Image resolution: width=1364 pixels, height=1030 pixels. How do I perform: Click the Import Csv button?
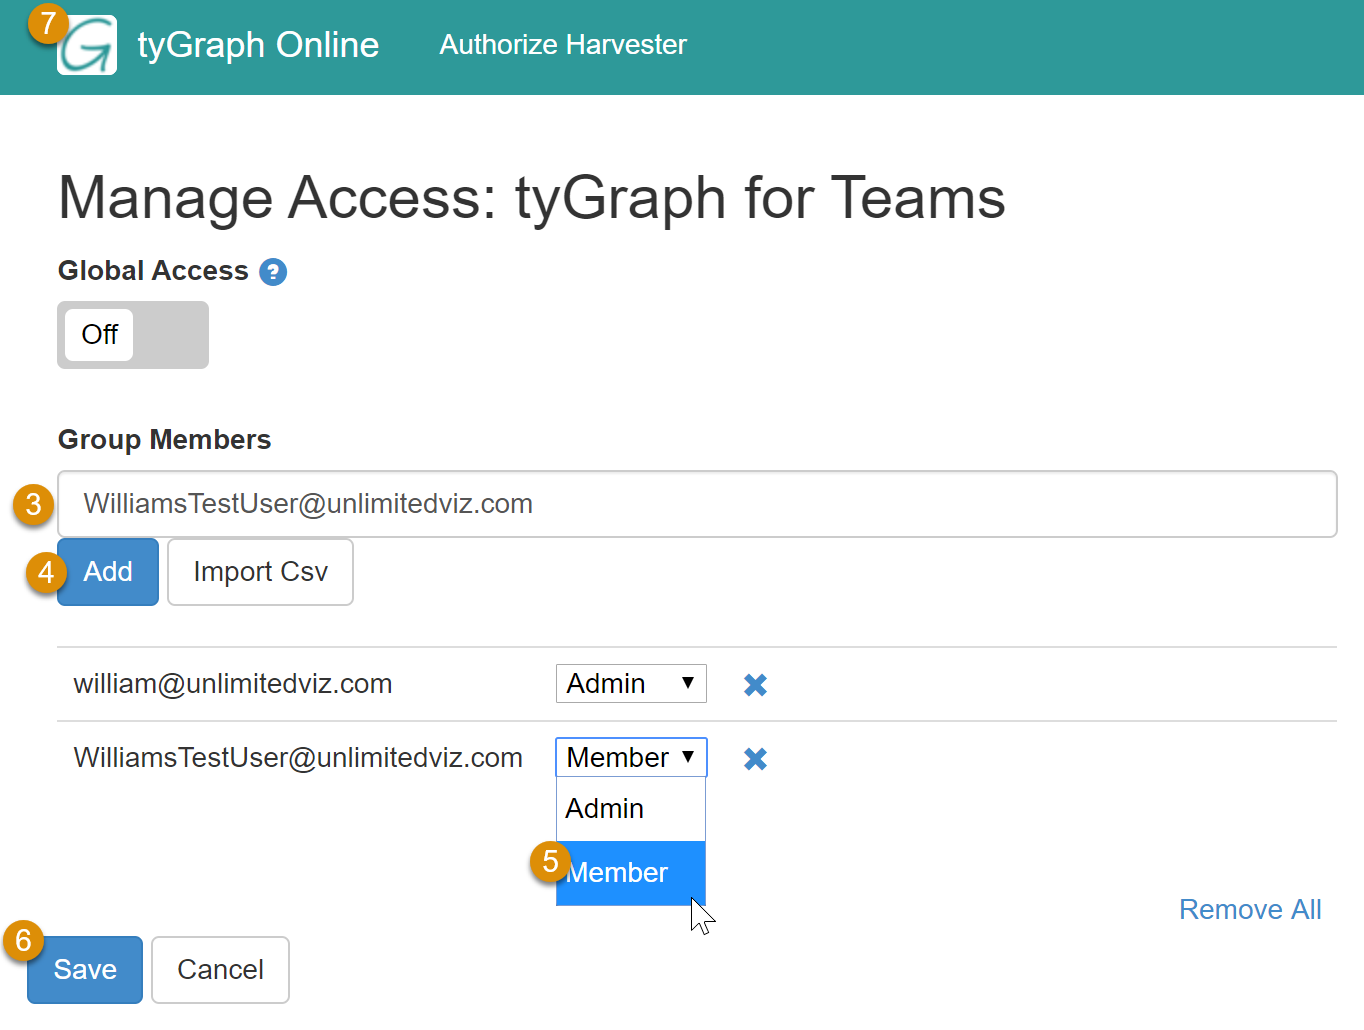pyautogui.click(x=260, y=572)
